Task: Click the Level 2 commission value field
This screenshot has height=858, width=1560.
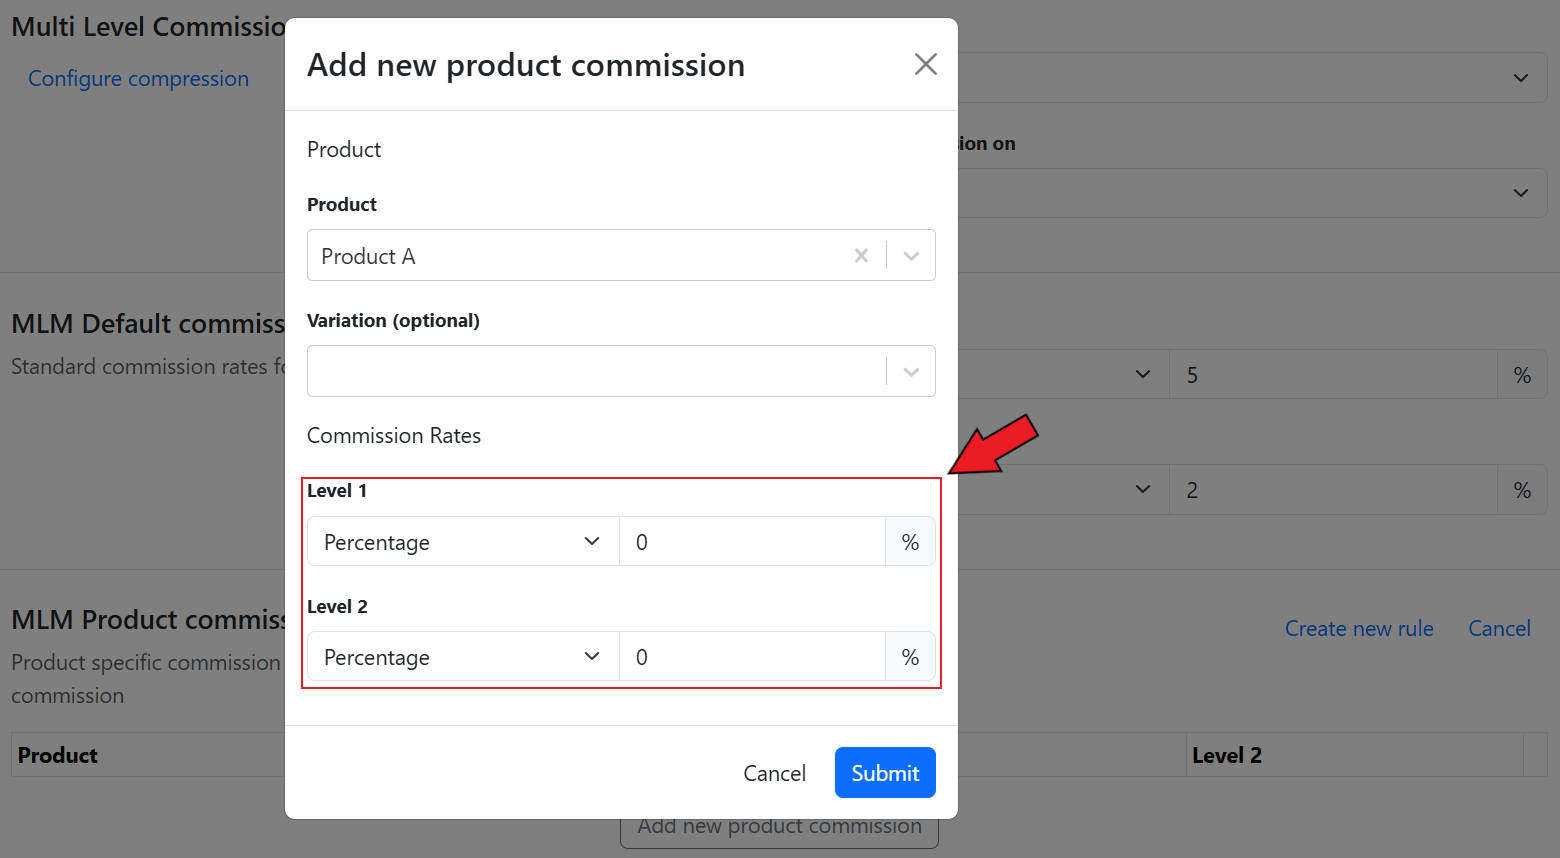Action: tap(751, 657)
